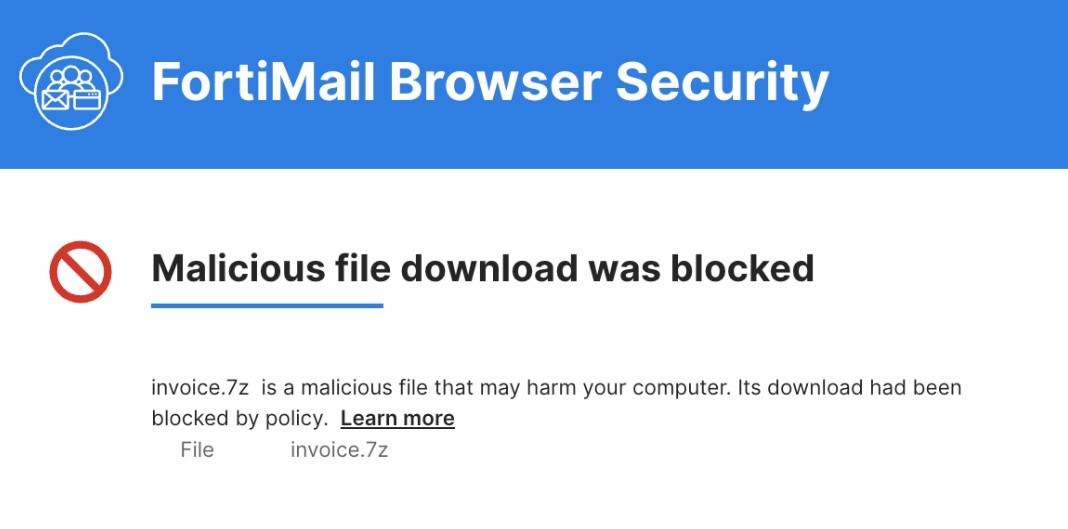This screenshot has height=529, width=1068.
Task: Click the invoice.7z value beside File label
Action: coord(339,450)
